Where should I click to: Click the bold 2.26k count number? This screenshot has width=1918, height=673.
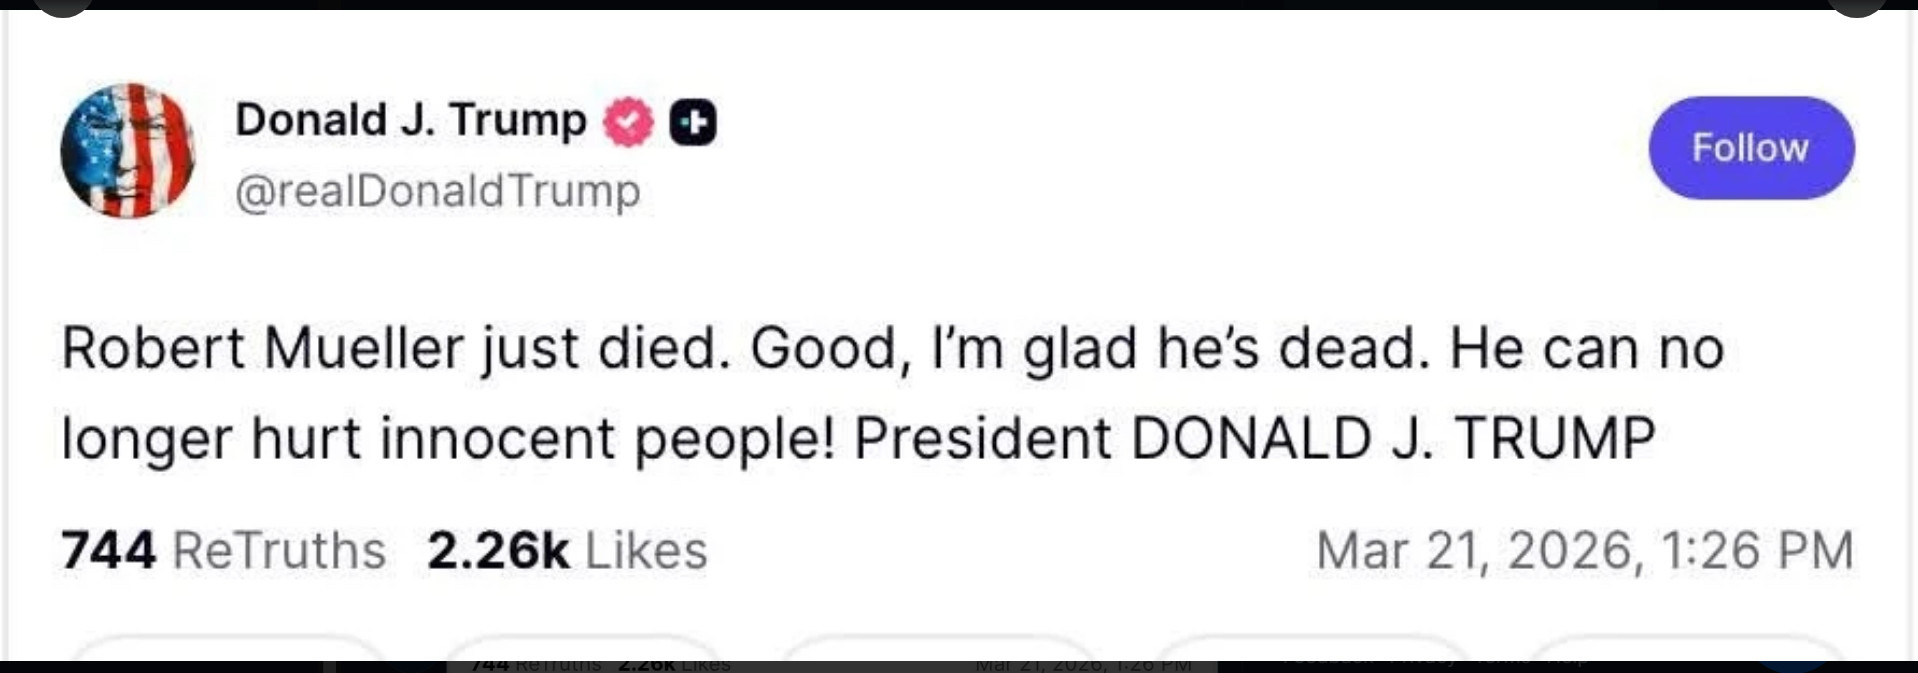coord(498,550)
